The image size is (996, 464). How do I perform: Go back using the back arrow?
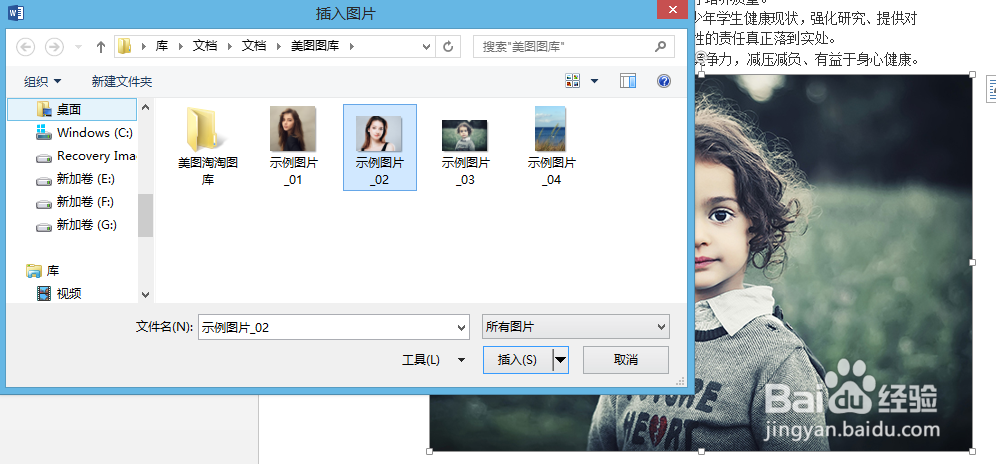tap(25, 46)
